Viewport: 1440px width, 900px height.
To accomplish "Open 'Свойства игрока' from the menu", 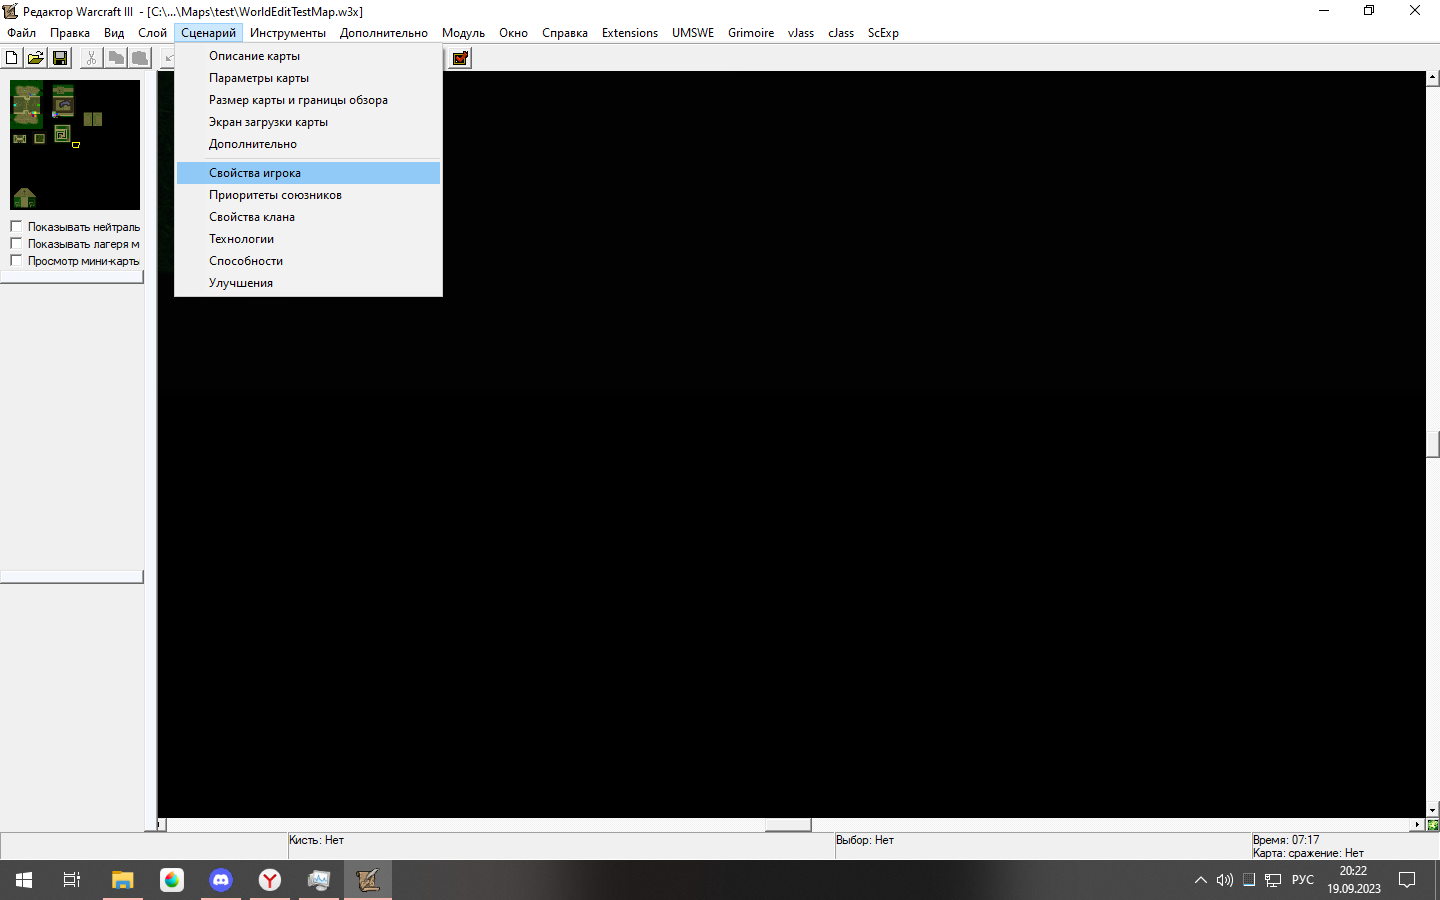I will click(x=308, y=173).
